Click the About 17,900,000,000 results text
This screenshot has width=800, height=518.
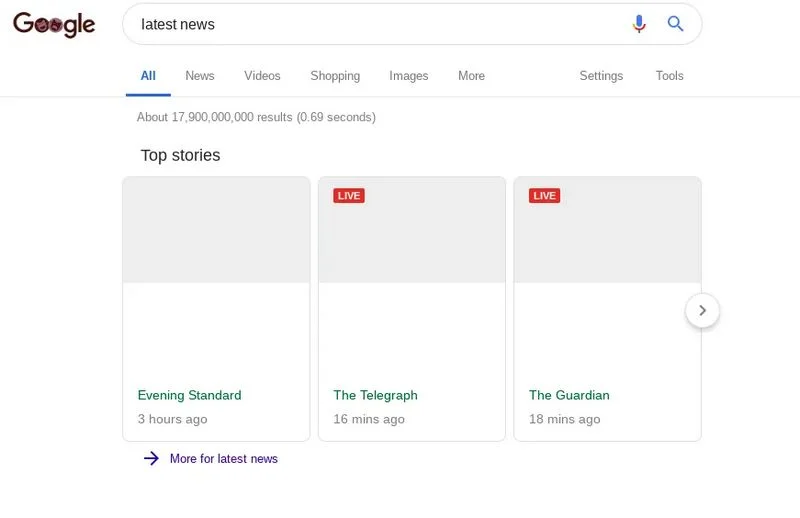256,117
